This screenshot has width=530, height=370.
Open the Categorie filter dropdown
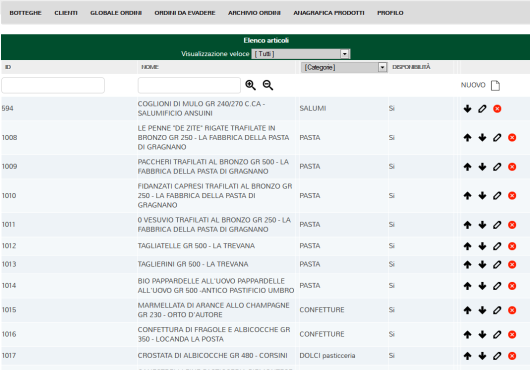tap(344, 67)
